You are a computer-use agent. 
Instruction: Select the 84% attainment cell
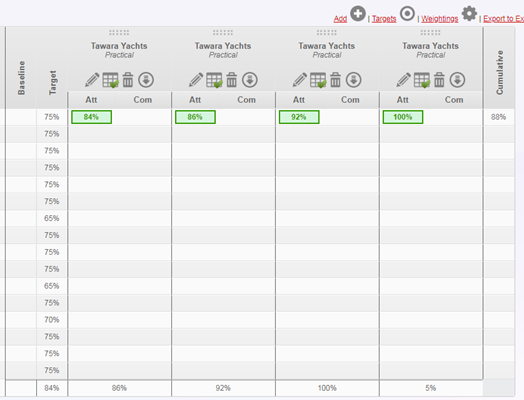click(x=91, y=117)
